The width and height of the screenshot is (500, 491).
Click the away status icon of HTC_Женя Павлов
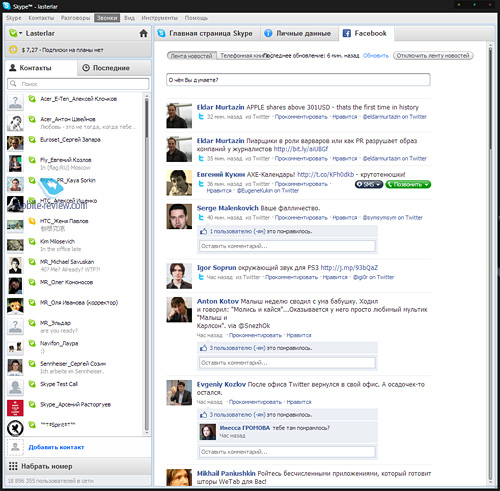click(32, 221)
